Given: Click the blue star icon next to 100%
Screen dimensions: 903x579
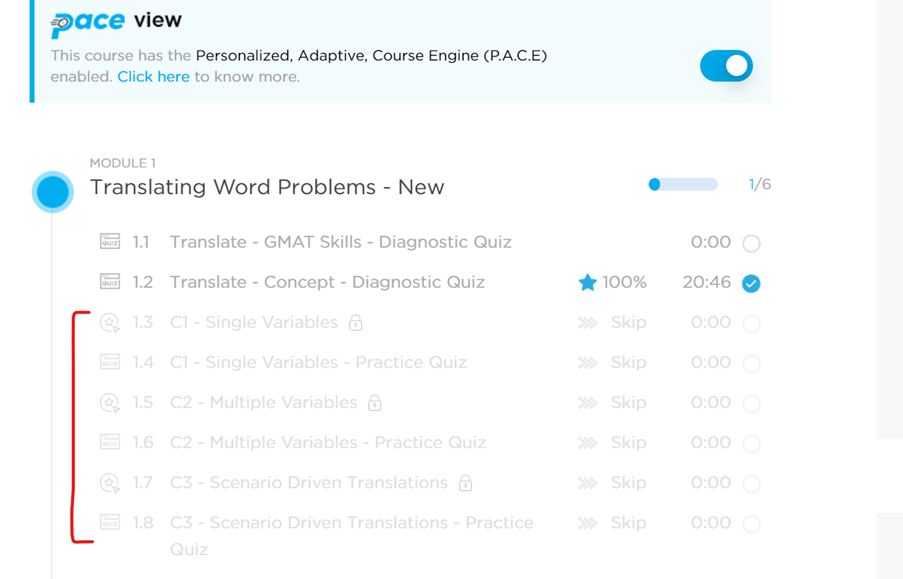Looking at the screenshot, I should (x=587, y=282).
